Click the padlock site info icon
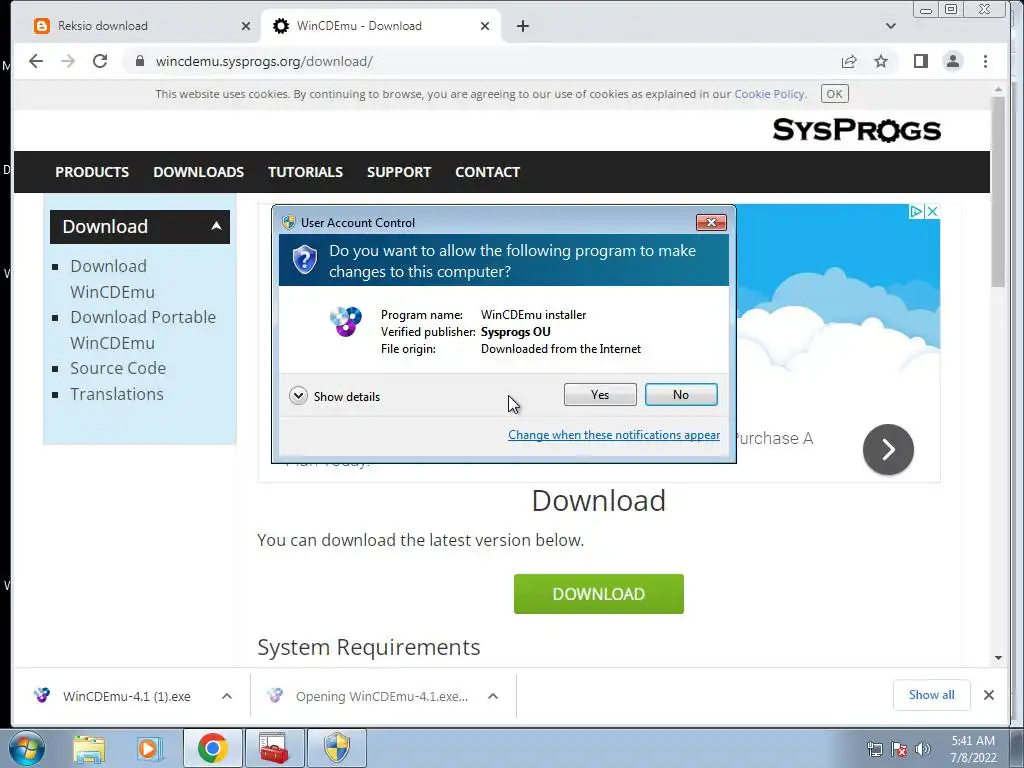The image size is (1024, 768). [x=140, y=61]
